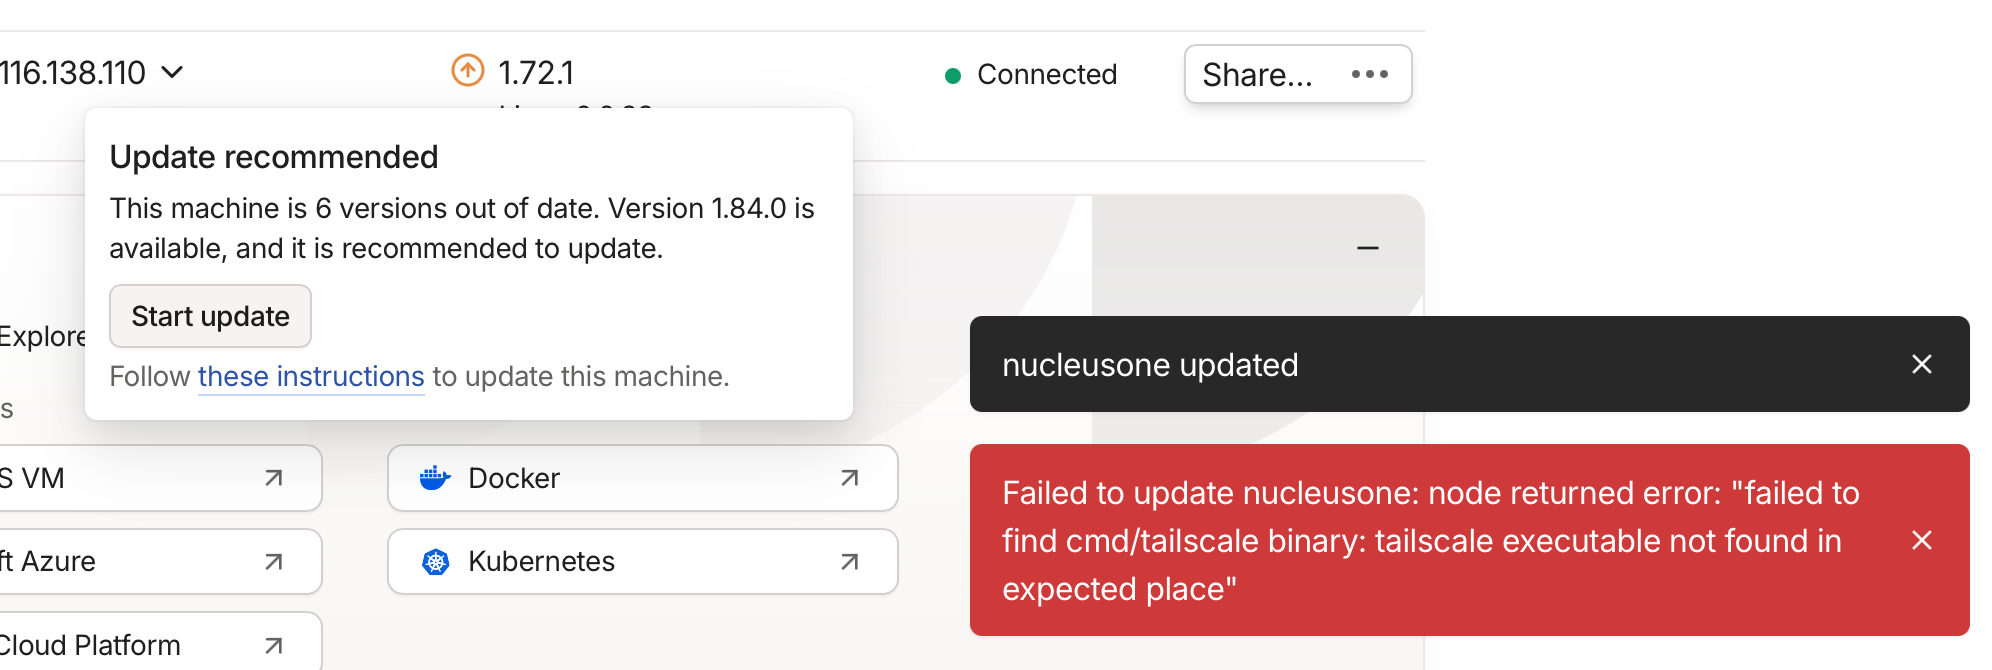Open the Azure card's external link arrow
Viewport: 1992px width, 670px height.
click(273, 562)
